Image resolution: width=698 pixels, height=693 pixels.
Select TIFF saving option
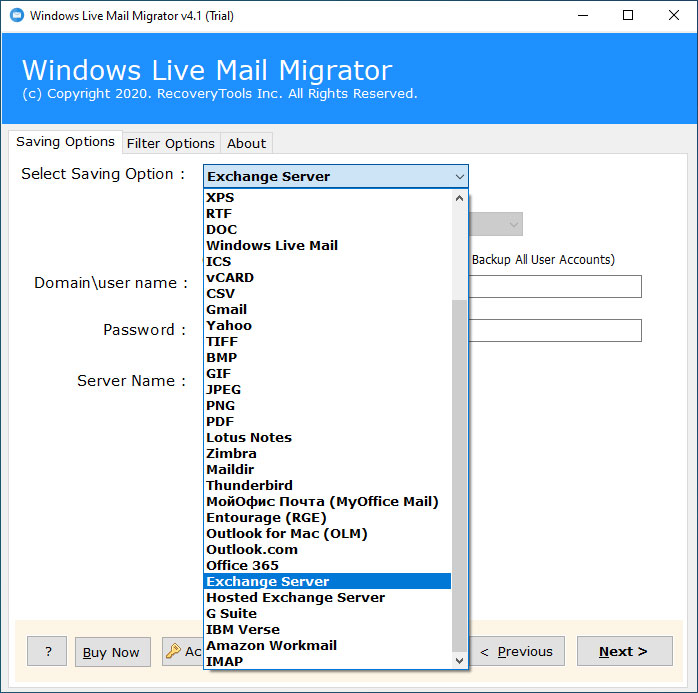tap(328, 342)
